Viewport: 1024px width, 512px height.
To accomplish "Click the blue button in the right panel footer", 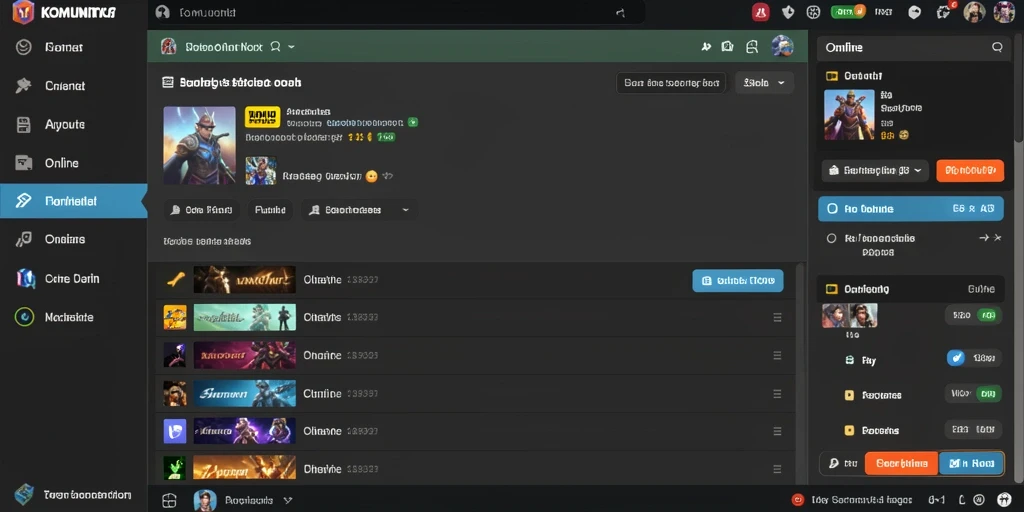I will click(971, 463).
